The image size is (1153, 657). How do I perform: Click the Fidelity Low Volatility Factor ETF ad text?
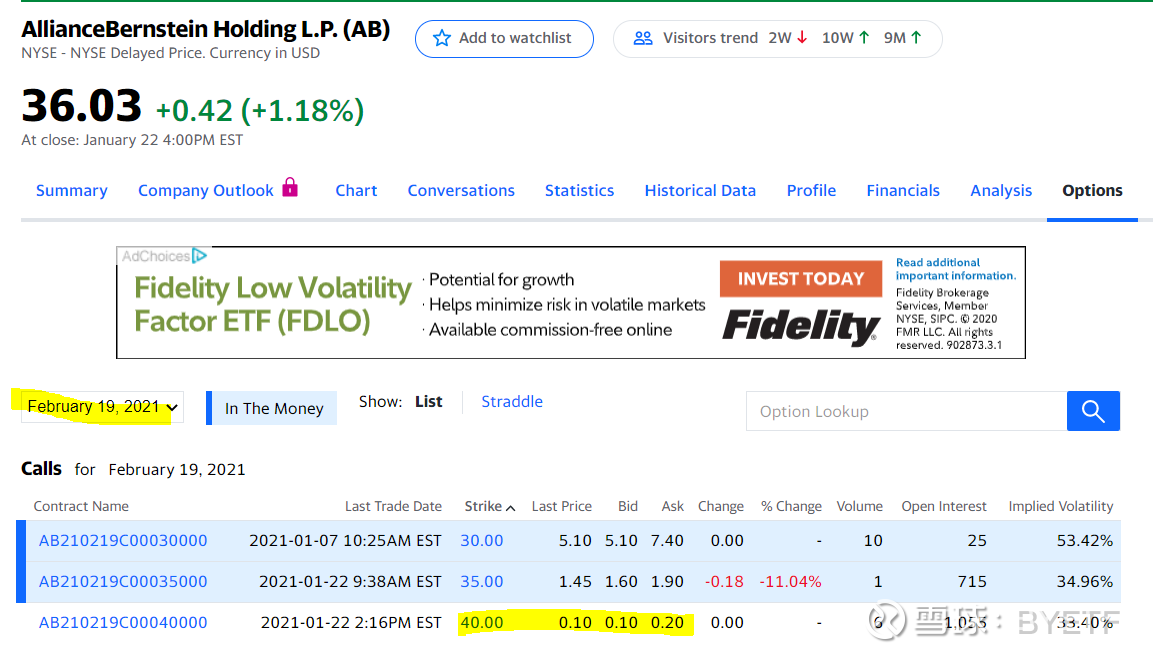pyautogui.click(x=272, y=304)
